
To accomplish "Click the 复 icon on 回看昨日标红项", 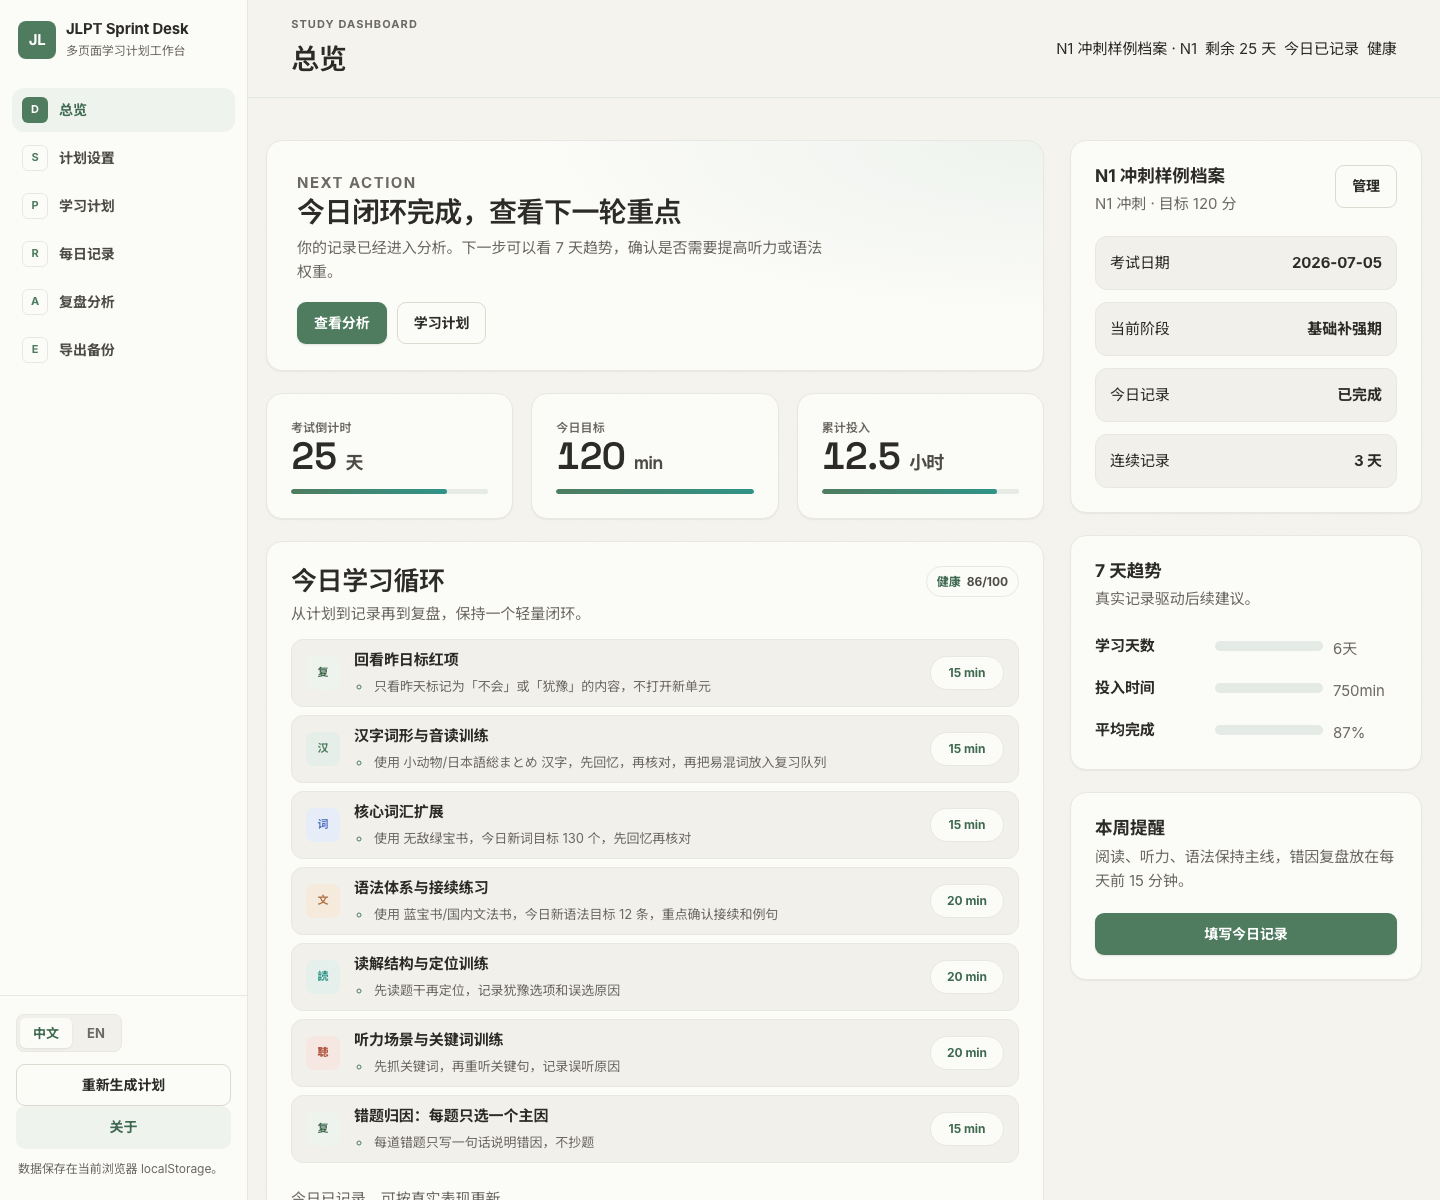I will (323, 673).
